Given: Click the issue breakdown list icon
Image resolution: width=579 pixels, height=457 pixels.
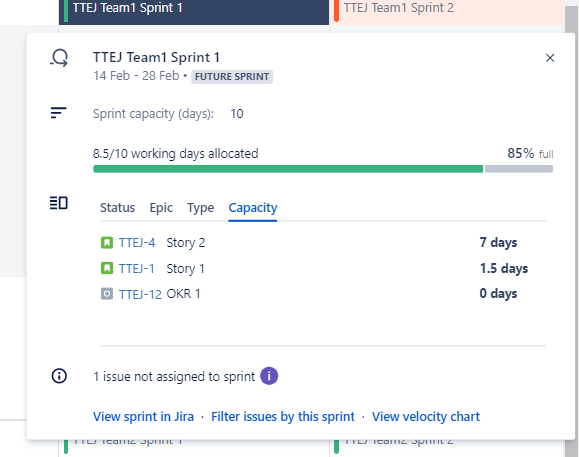Looking at the screenshot, I should 59,203.
